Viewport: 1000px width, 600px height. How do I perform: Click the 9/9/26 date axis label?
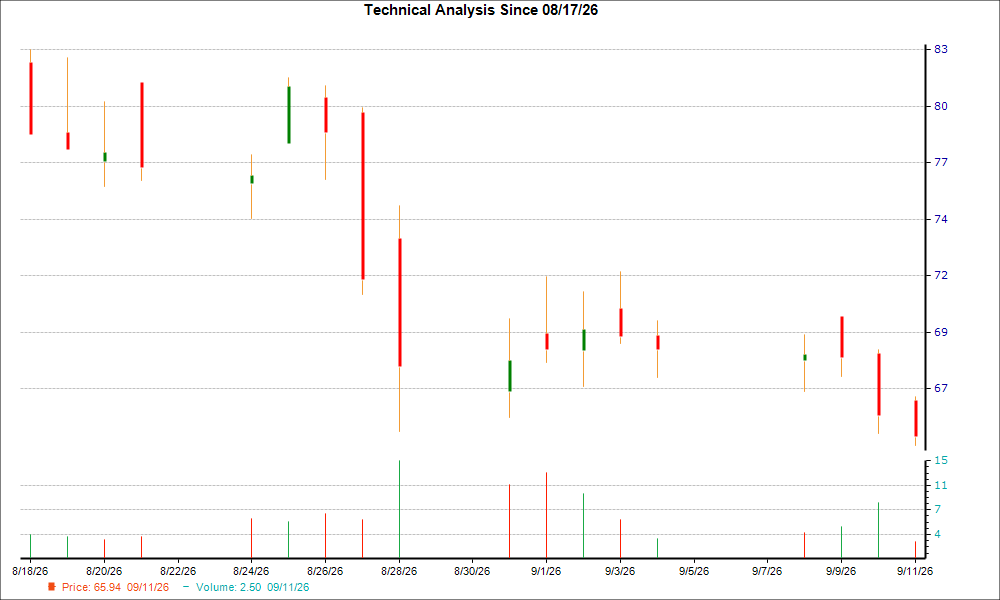[x=841, y=571]
